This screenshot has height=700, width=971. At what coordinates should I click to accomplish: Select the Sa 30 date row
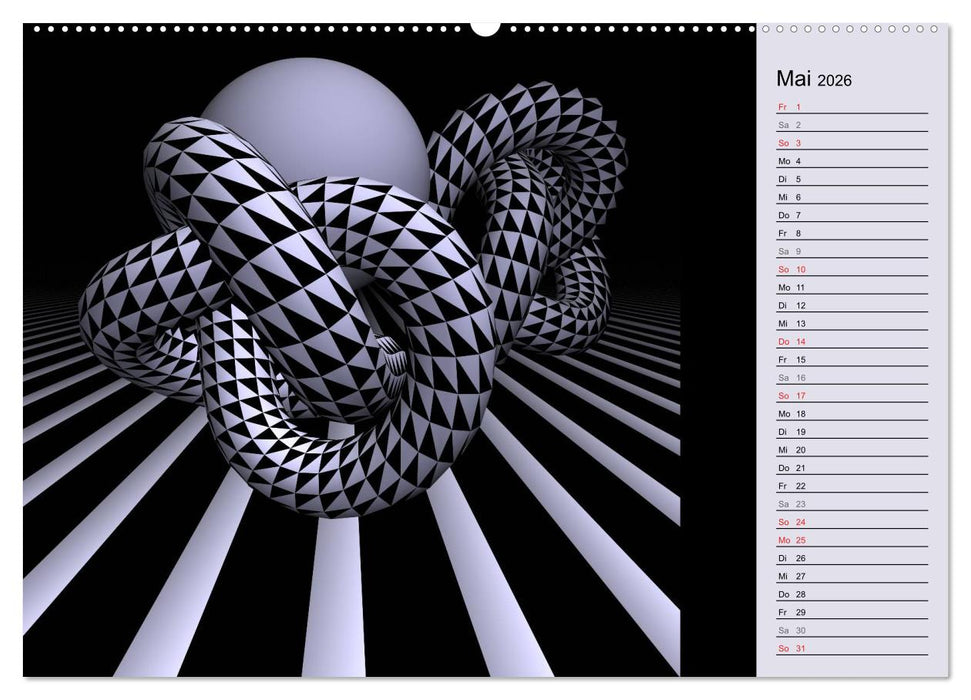point(852,630)
